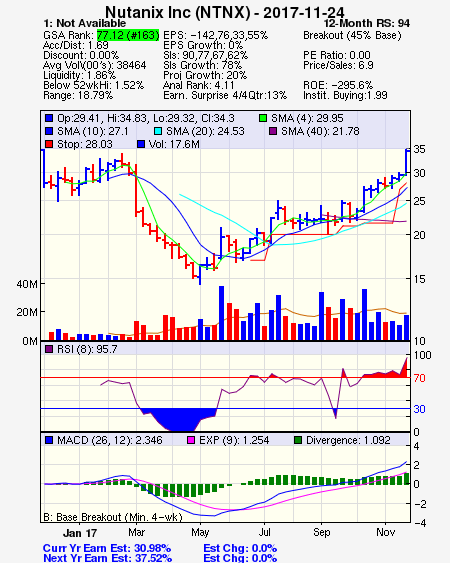Click the Earn. Surprise 4/4Qtr:13% text

pyautogui.click(x=225, y=96)
